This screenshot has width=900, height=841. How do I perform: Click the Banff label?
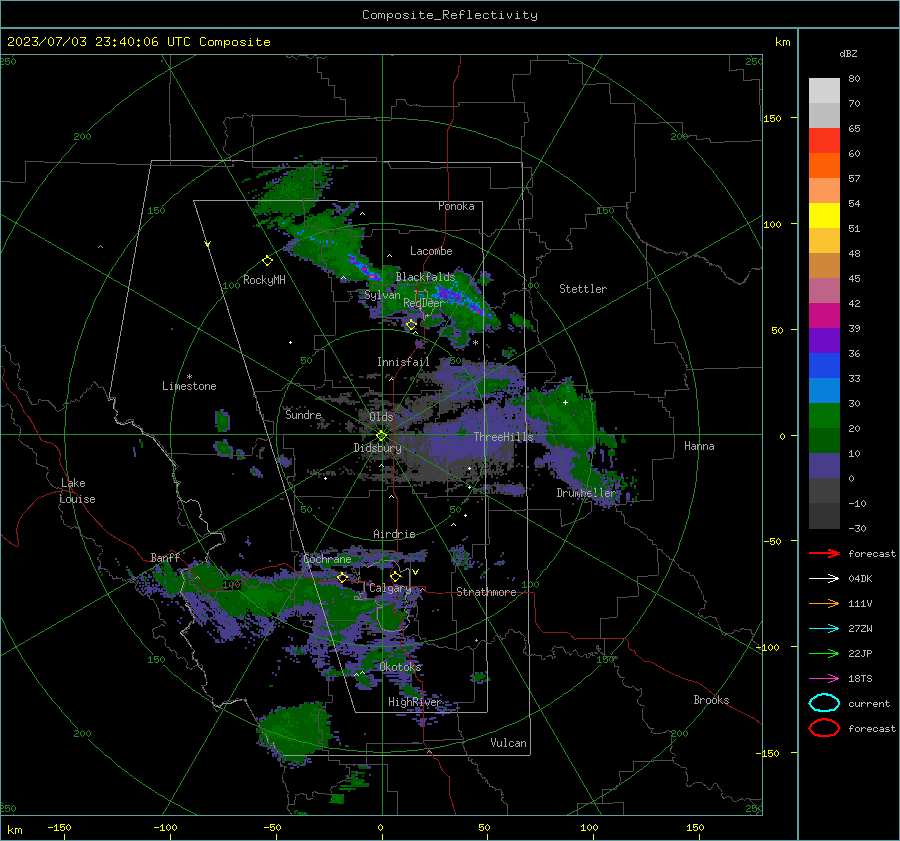coord(165,557)
